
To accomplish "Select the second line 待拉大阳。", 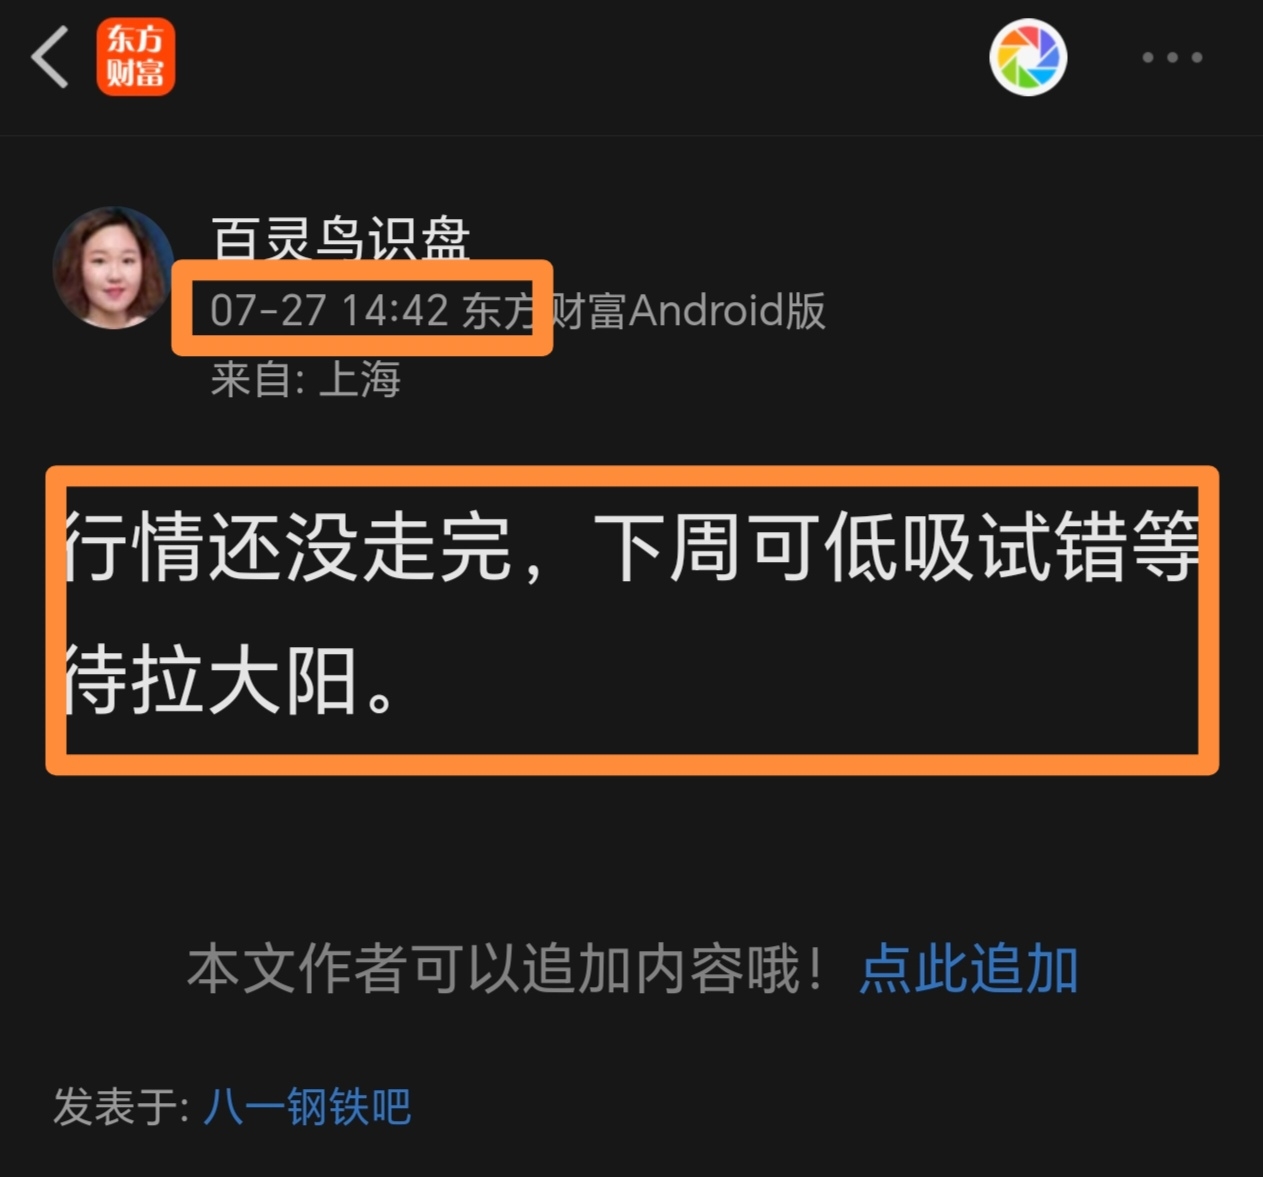I will click(232, 681).
